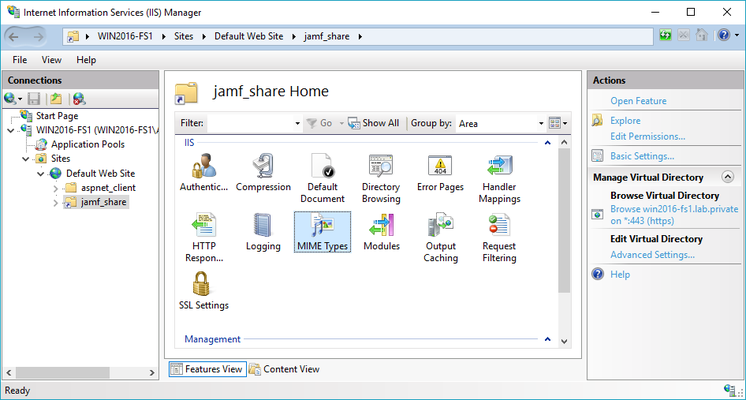Click the Home icon in address bar
Viewport: 746px width, 400px height.
pos(701,35)
